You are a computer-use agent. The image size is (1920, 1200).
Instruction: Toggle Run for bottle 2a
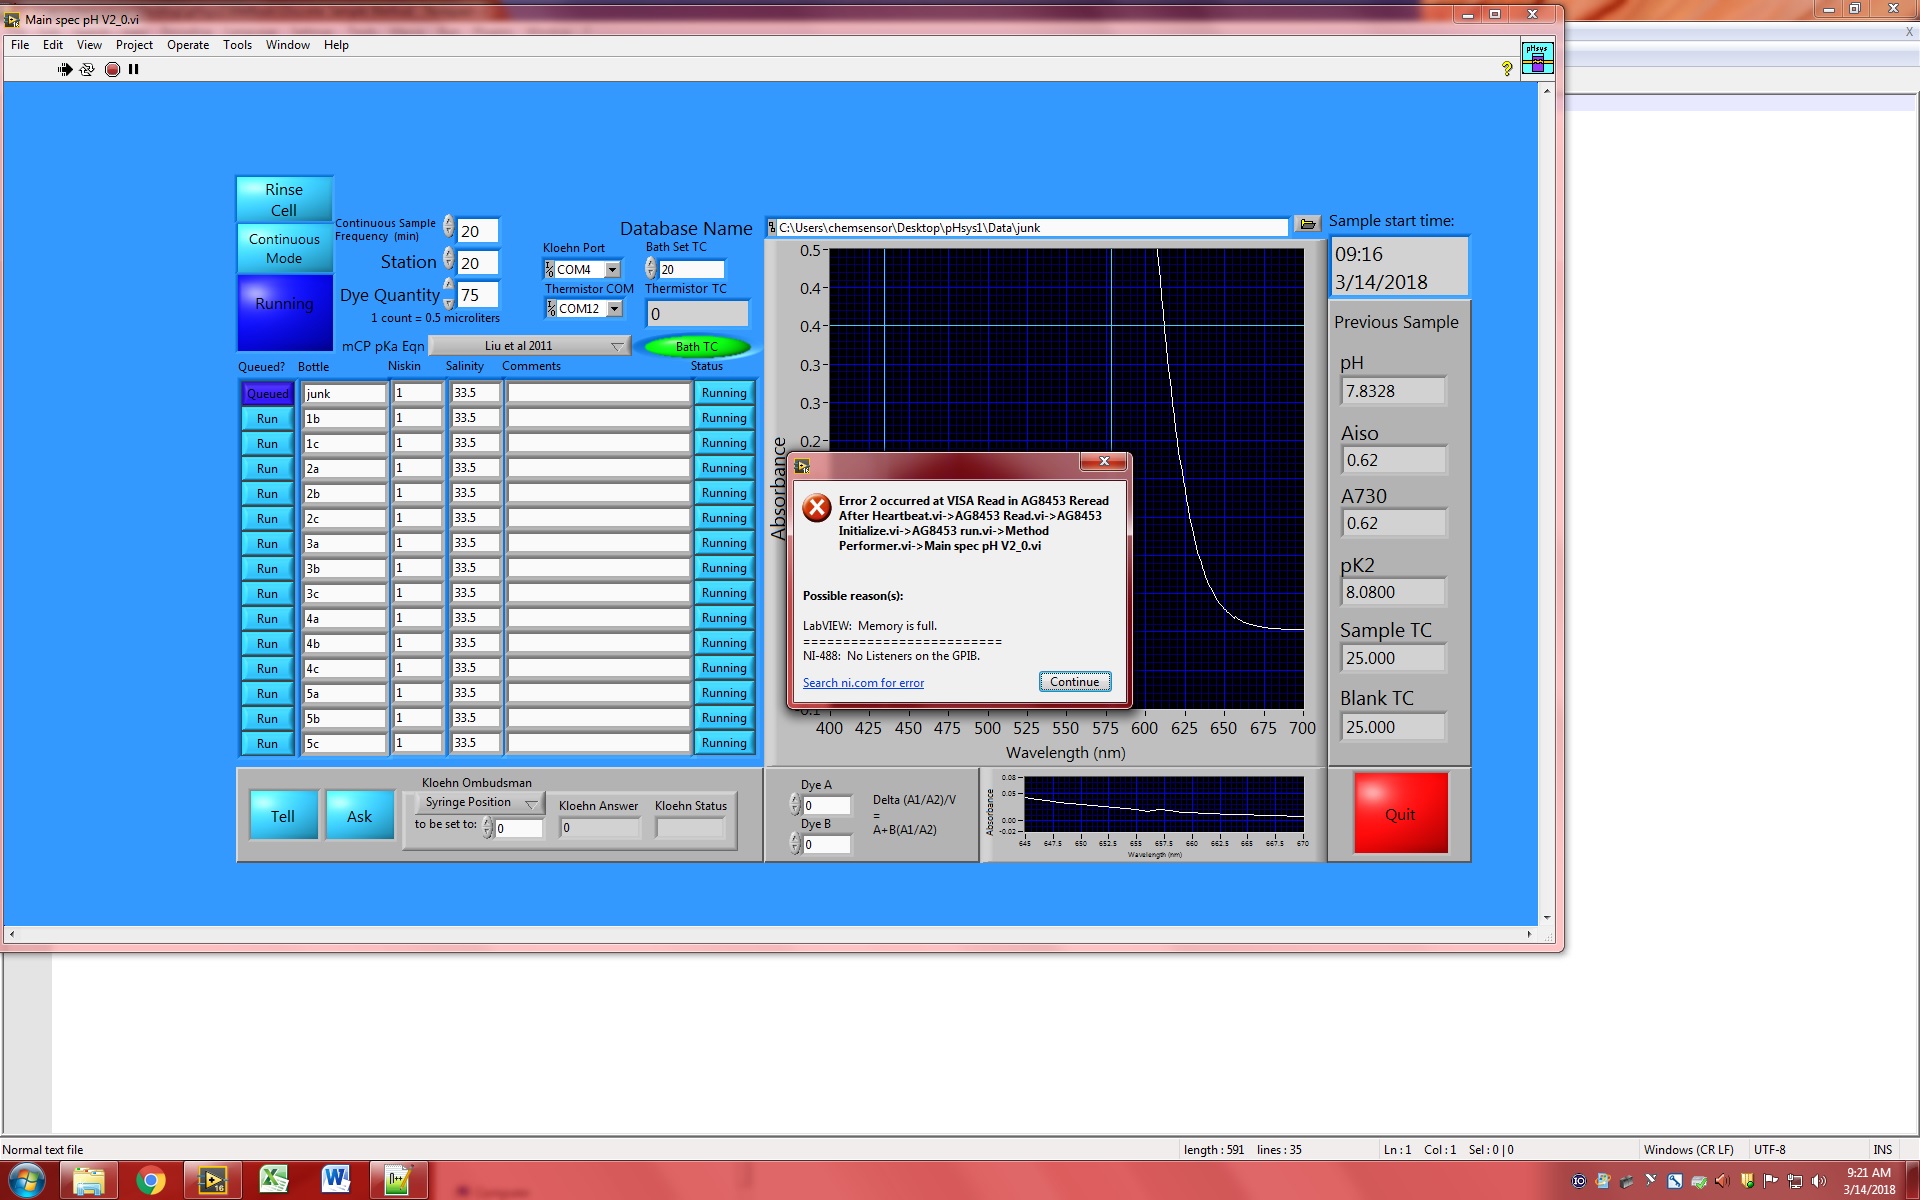click(267, 468)
